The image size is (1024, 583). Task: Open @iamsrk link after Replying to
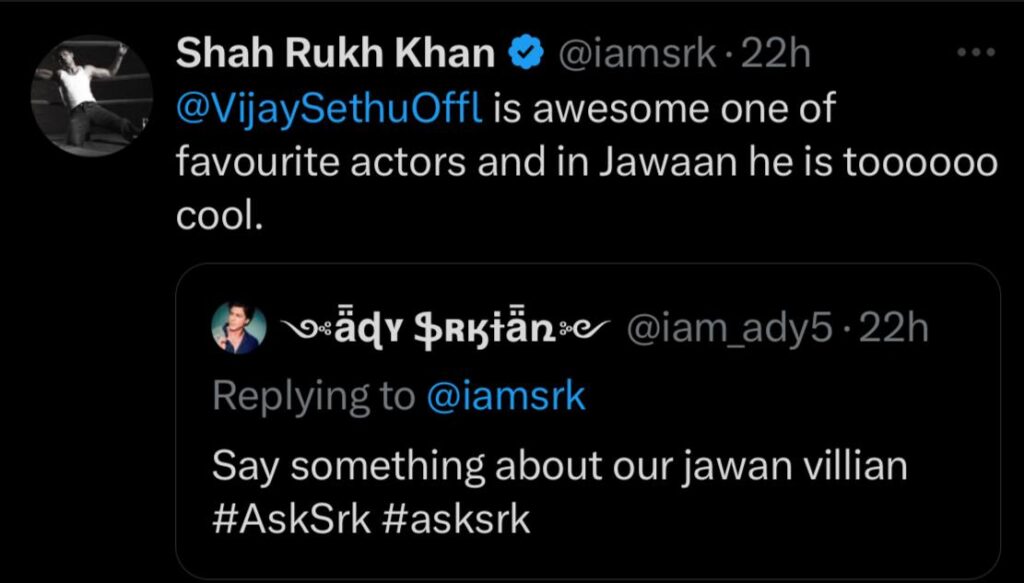click(505, 397)
